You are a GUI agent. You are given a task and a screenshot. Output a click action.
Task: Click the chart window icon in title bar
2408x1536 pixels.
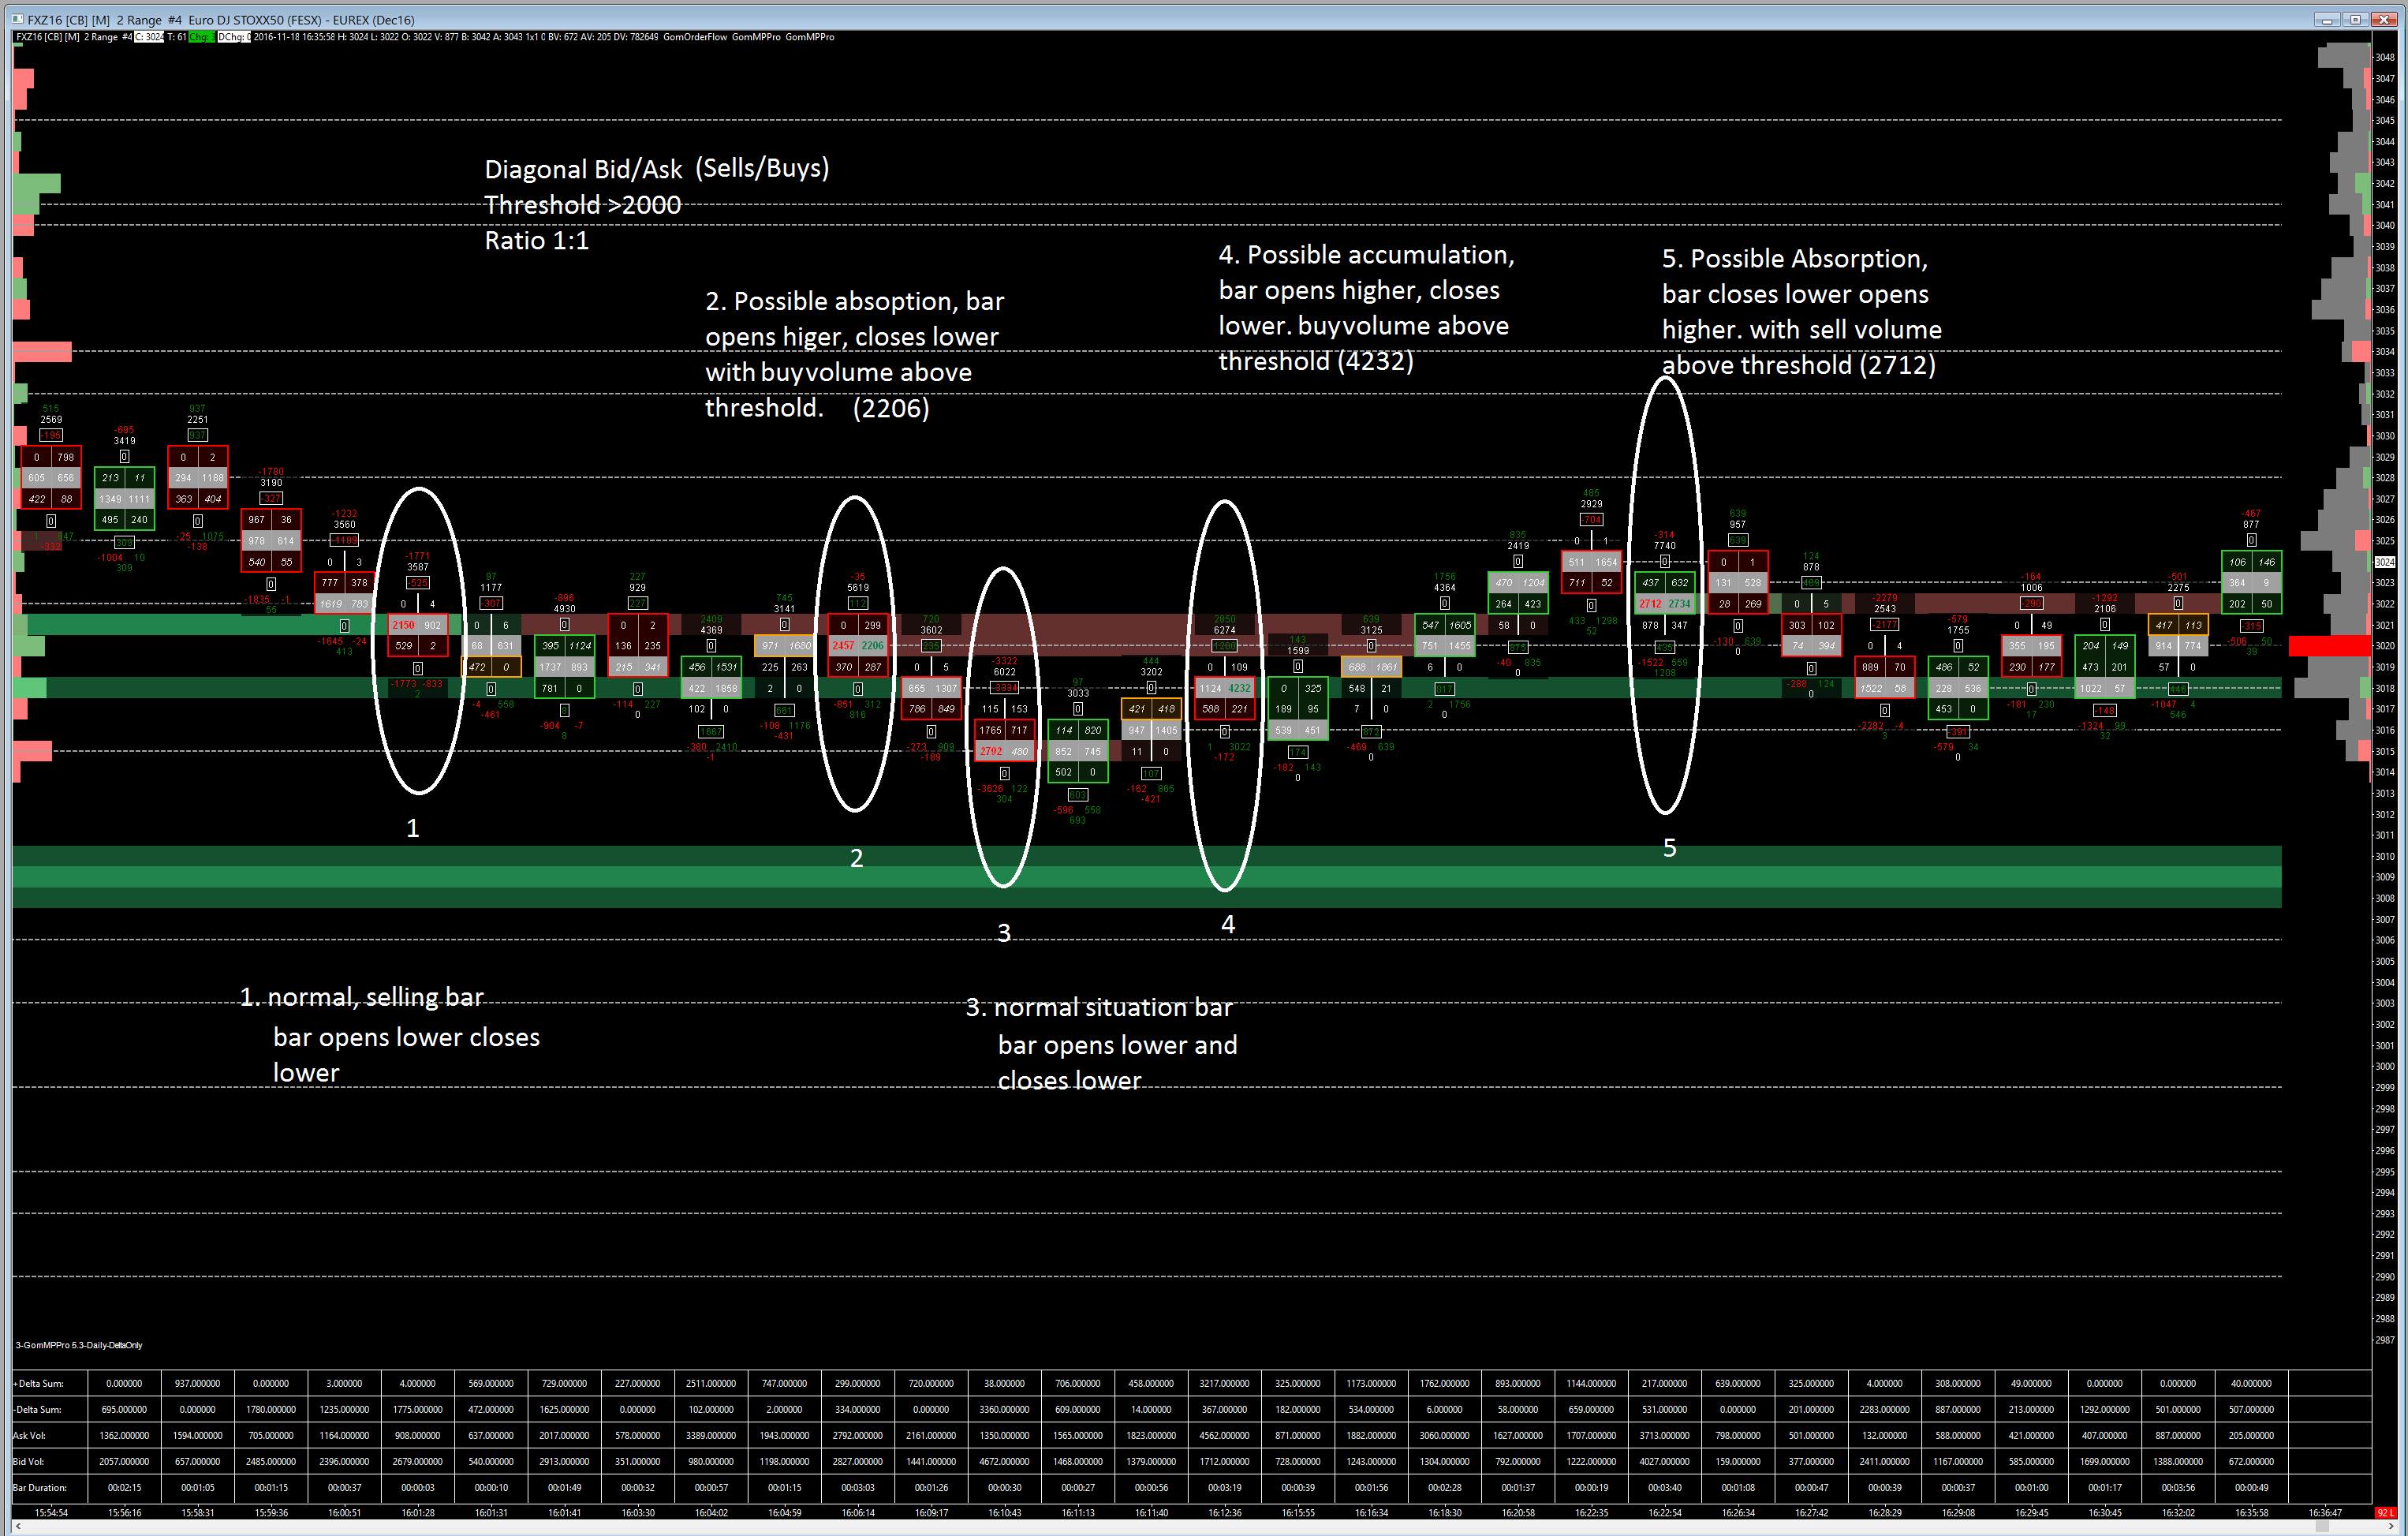pyautogui.click(x=17, y=19)
